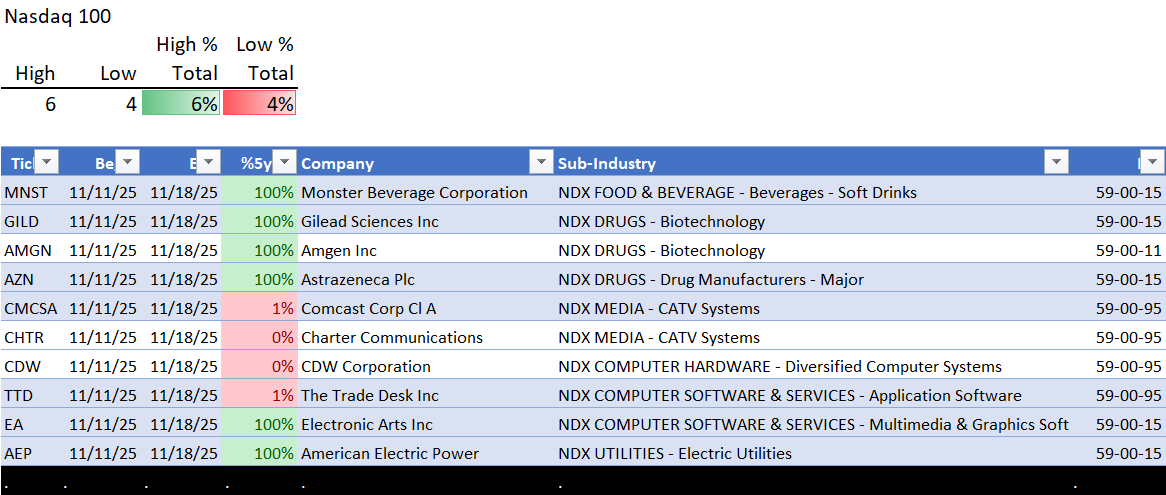Click The Trade Desk Inc company cell
1166x495 pixels.
click(x=370, y=395)
